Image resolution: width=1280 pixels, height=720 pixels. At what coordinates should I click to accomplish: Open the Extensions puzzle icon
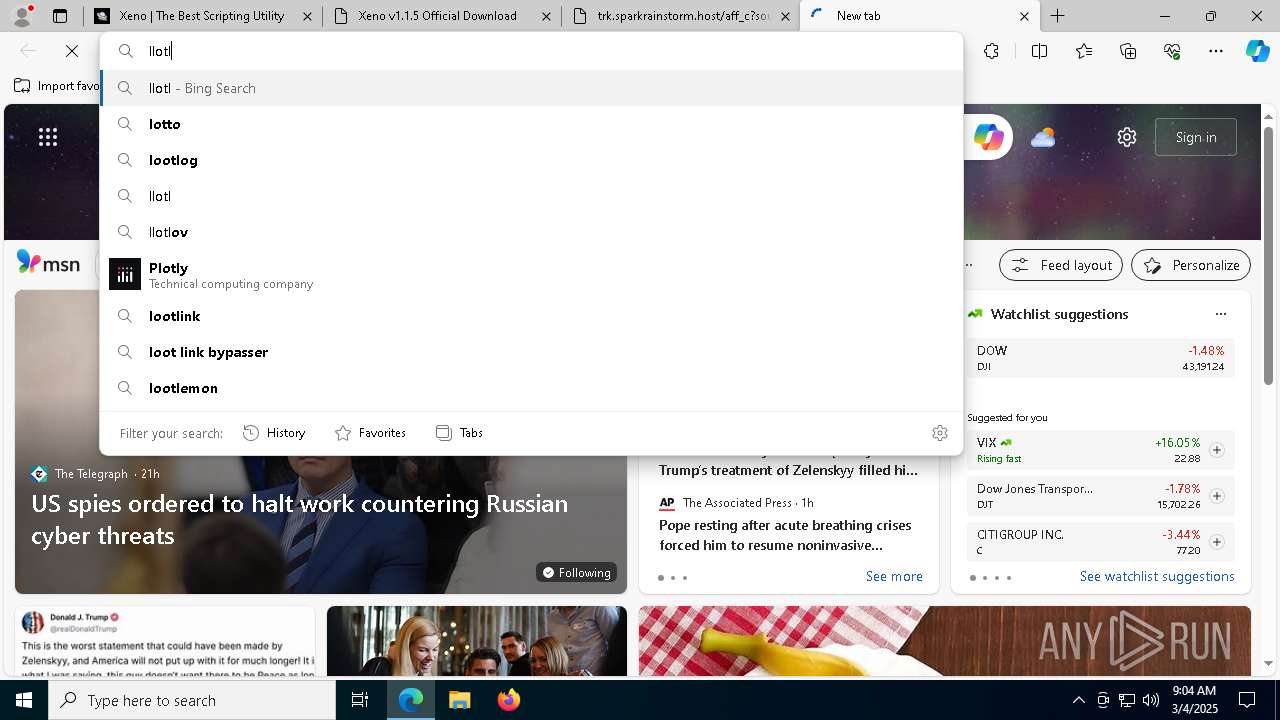tap(991, 51)
